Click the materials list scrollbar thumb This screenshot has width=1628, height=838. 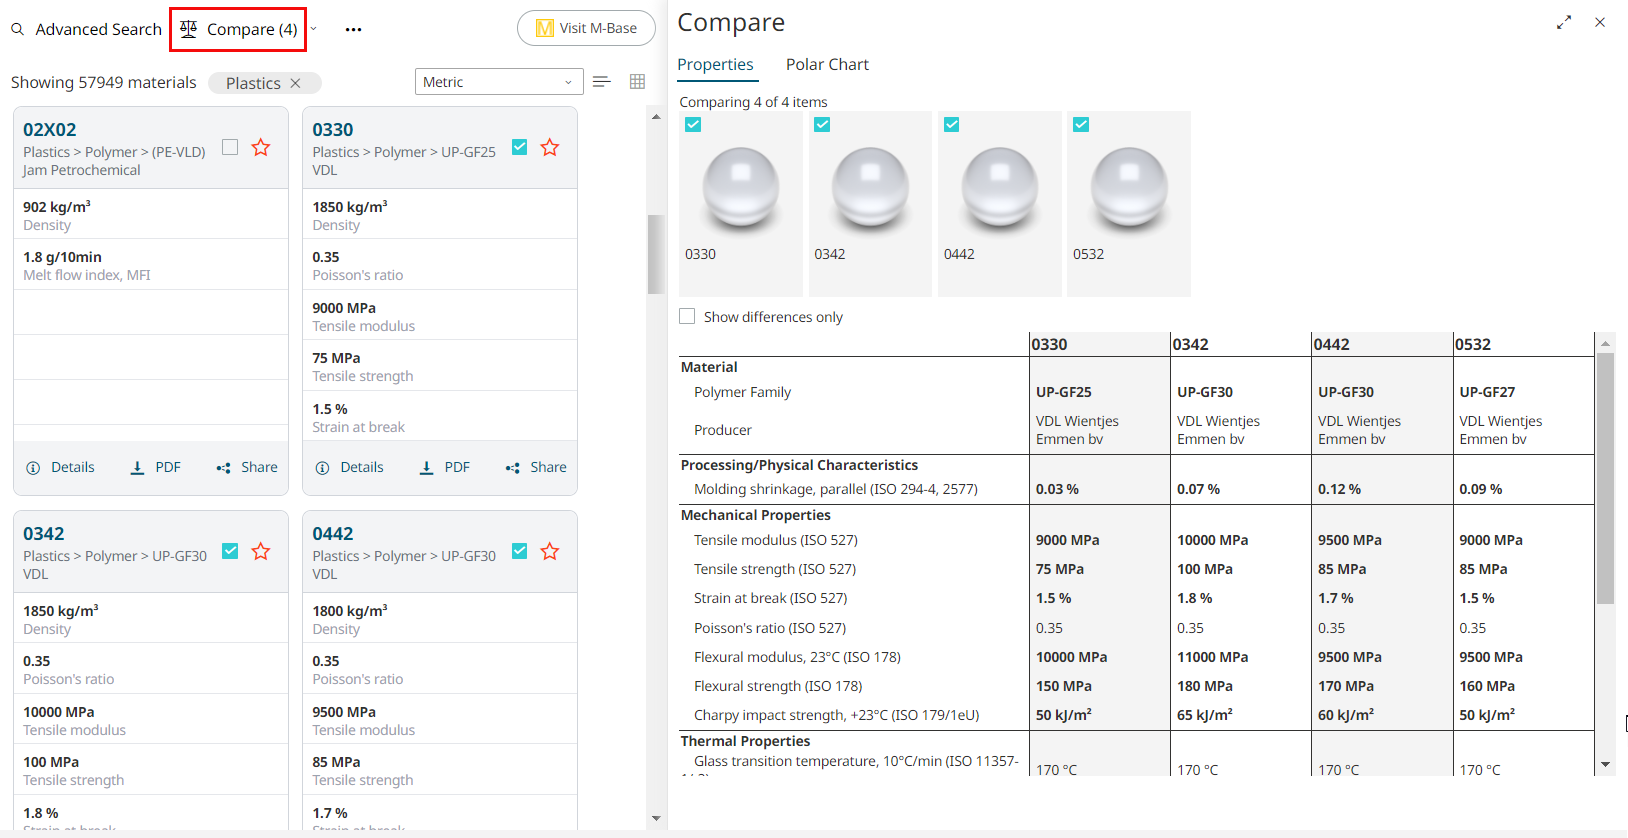(656, 254)
